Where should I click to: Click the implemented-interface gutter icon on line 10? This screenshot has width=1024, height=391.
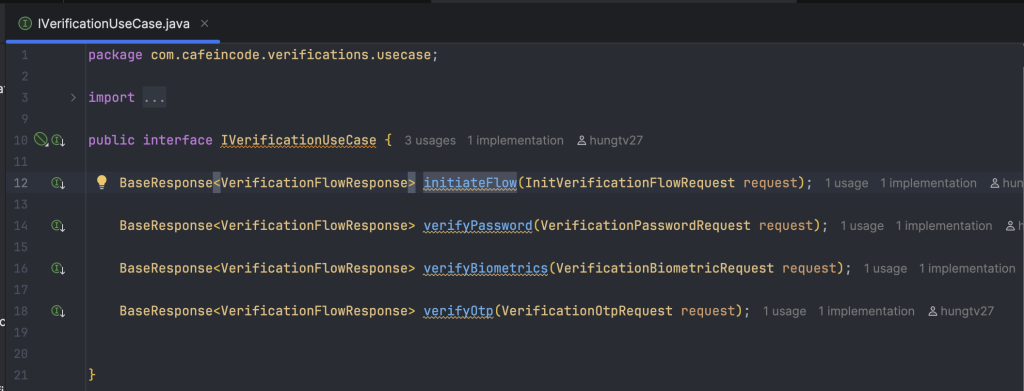[58, 140]
